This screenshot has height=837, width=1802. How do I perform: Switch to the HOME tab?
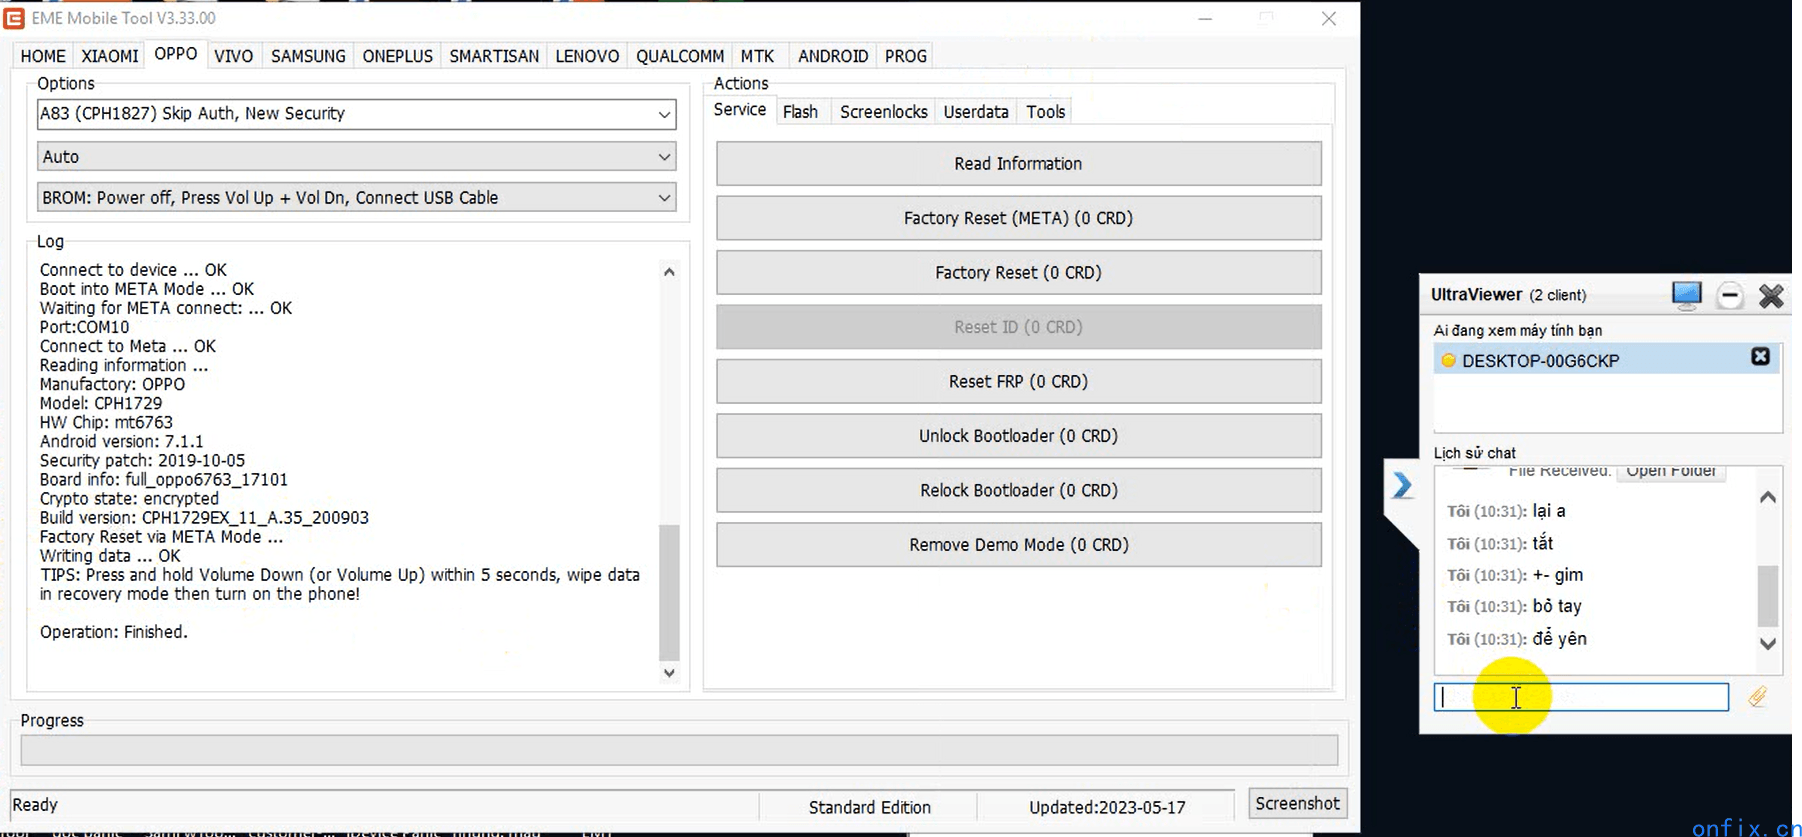[43, 56]
